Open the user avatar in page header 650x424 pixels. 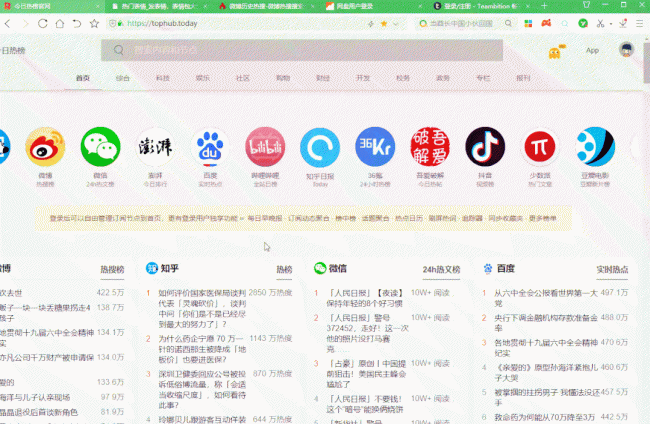(626, 50)
